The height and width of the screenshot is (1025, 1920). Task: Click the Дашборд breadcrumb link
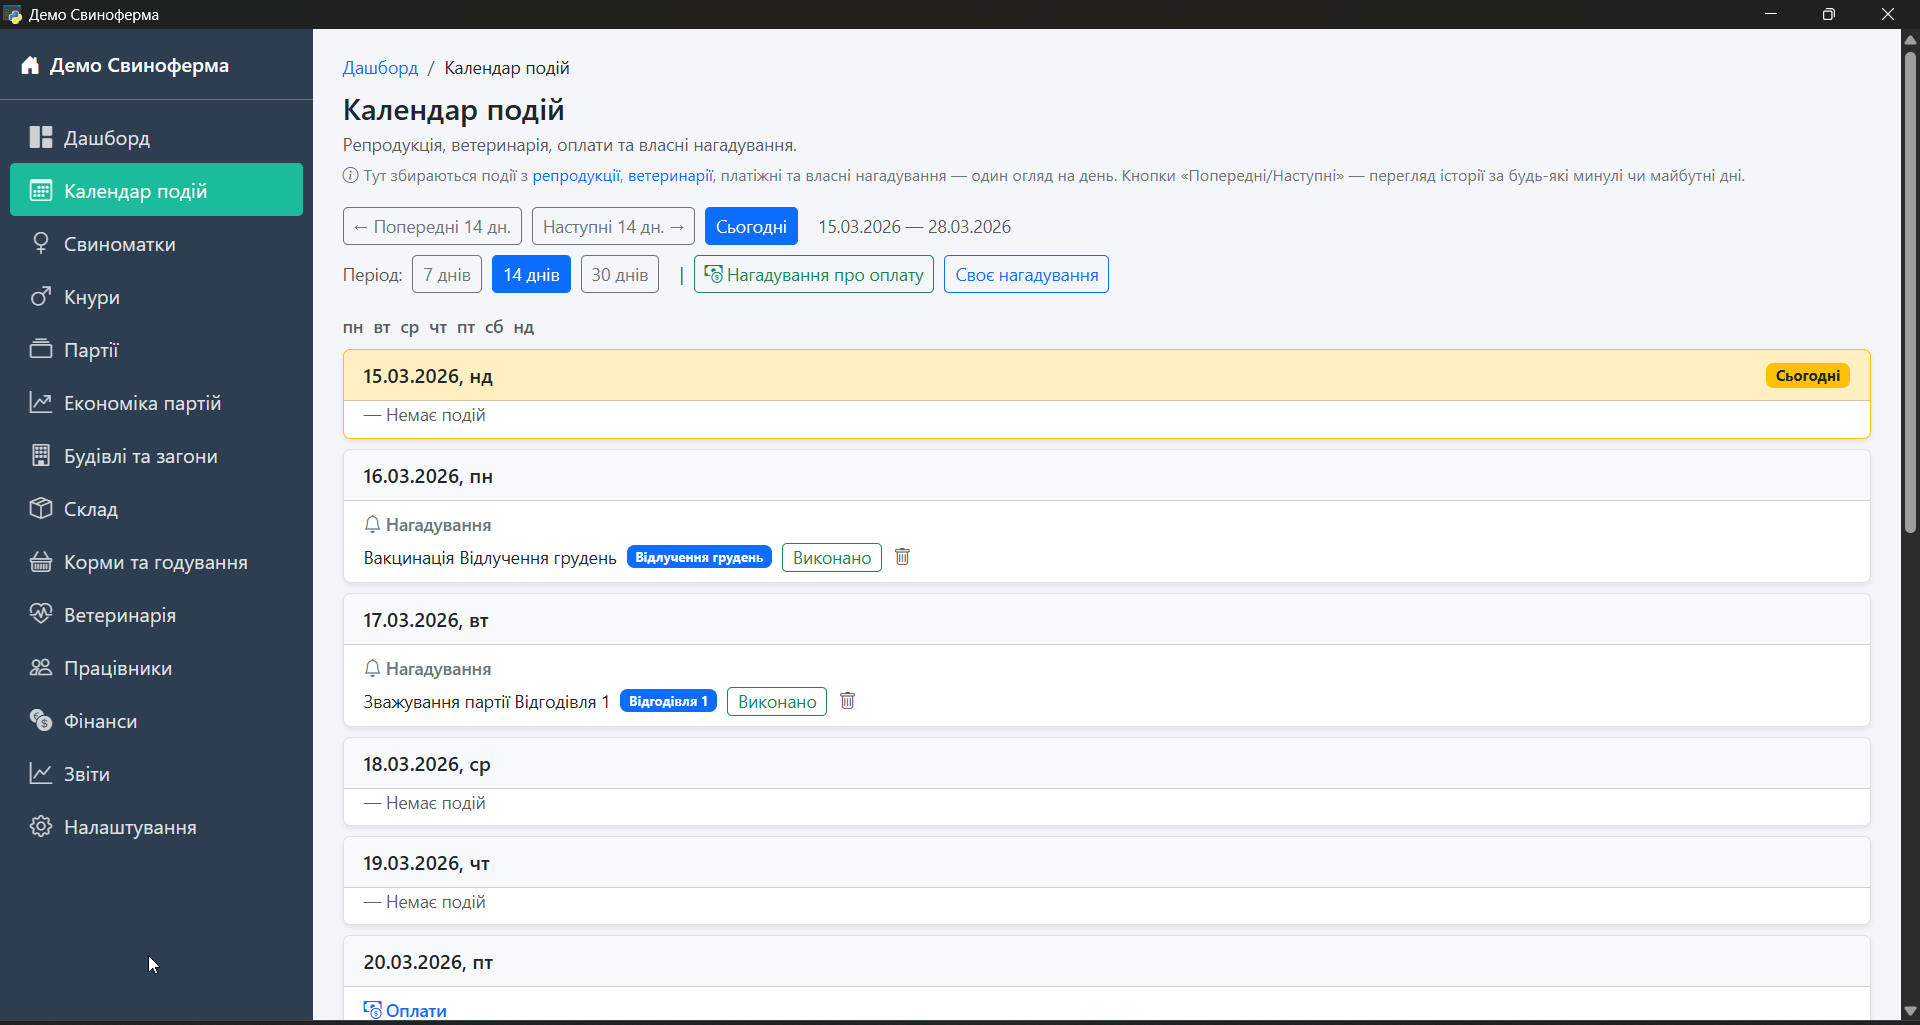(380, 68)
